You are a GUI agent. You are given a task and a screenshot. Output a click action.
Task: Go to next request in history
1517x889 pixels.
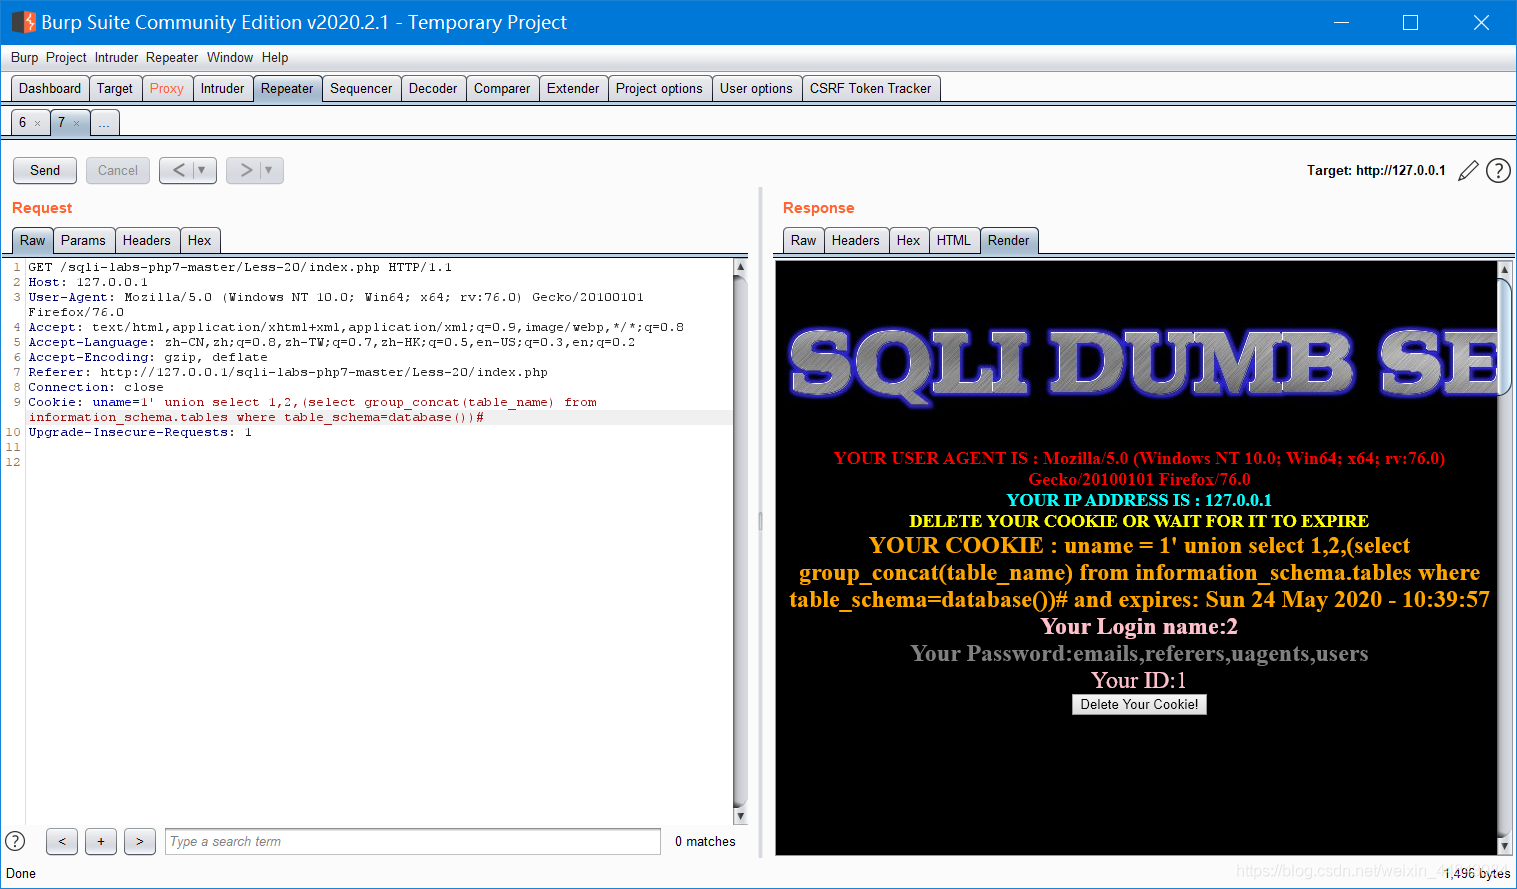pos(245,170)
